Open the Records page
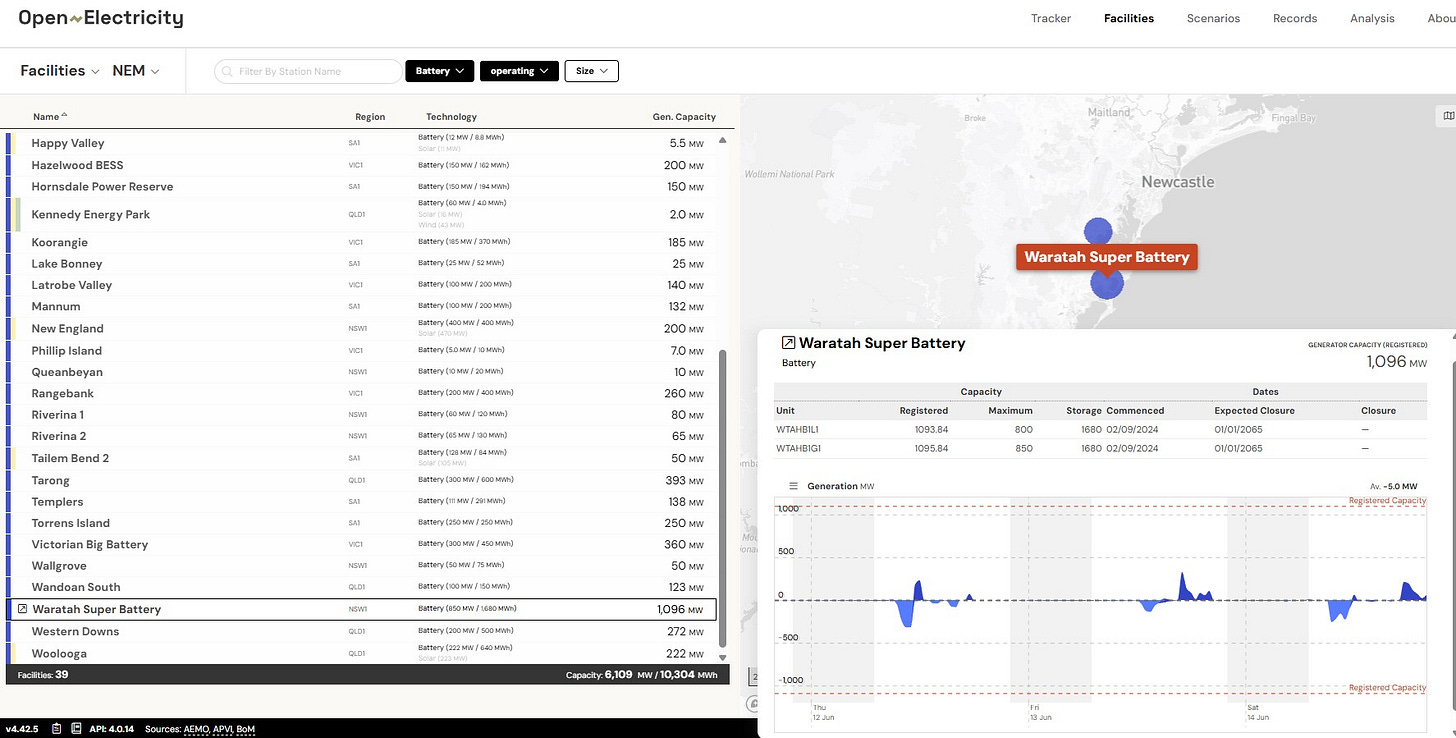Viewport: 1456px width, 738px height. [1295, 18]
